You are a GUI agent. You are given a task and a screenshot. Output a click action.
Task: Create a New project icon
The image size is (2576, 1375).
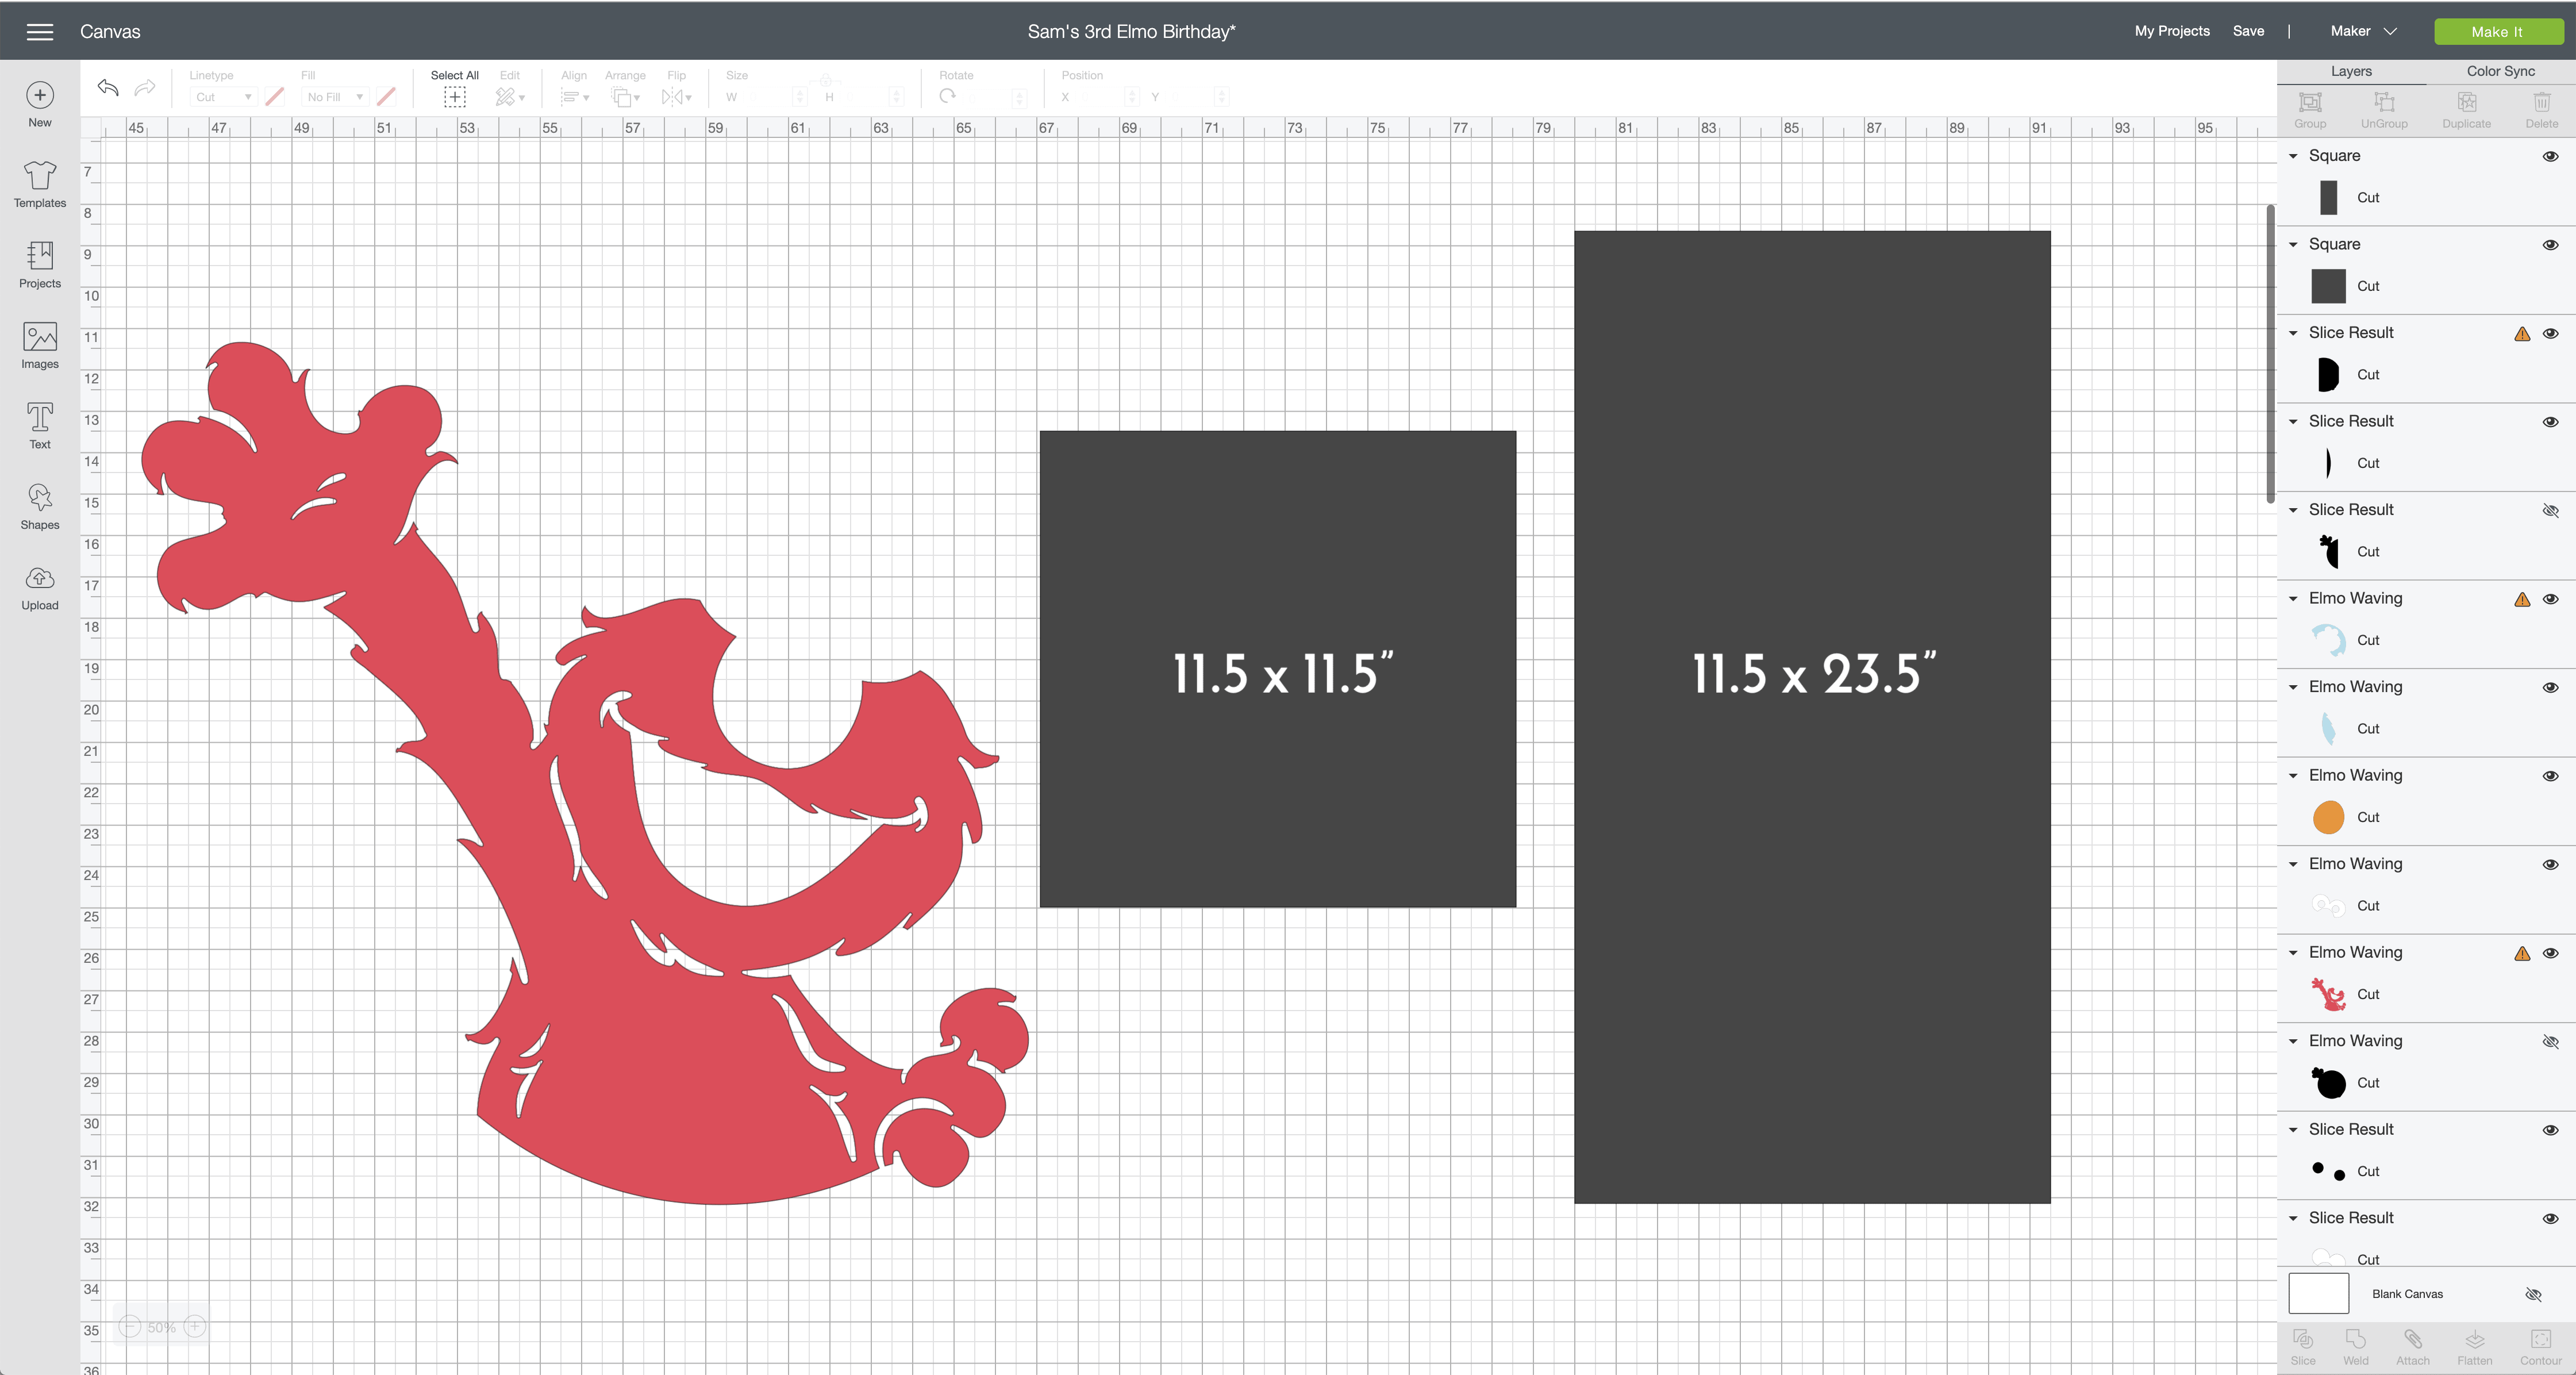point(40,95)
